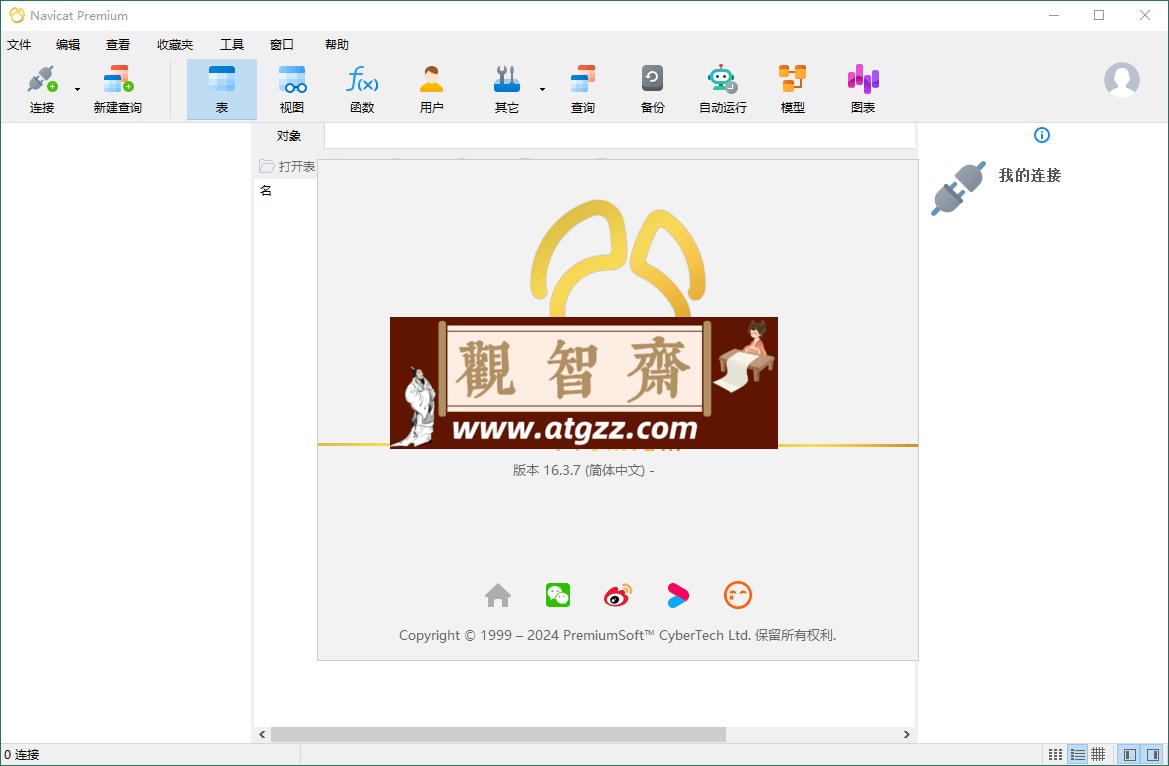The image size is (1169, 766).
Task: Click the user account avatar
Action: pyautogui.click(x=1121, y=80)
